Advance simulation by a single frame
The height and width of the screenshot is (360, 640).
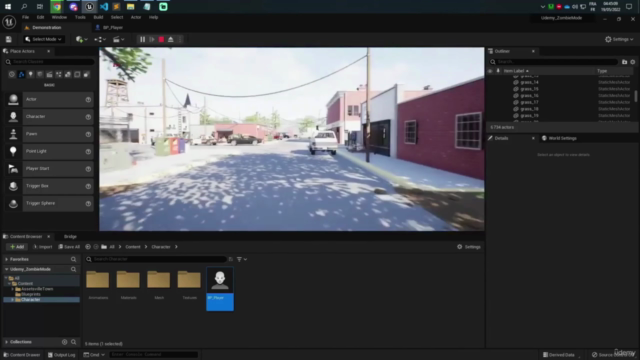click(152, 40)
